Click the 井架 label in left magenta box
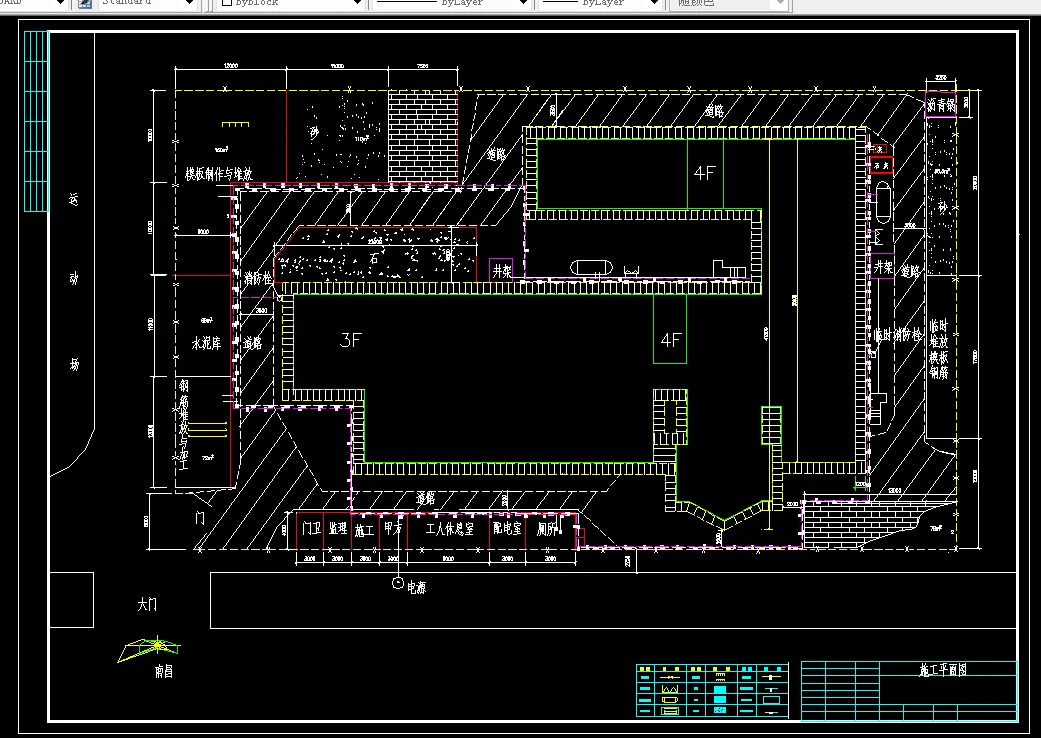 click(502, 271)
